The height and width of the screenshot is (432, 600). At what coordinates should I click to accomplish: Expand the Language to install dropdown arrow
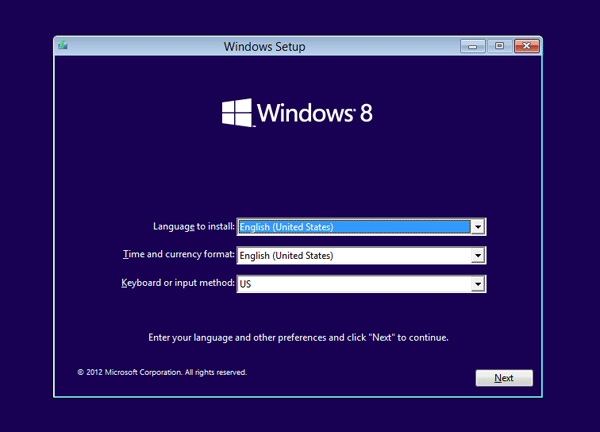point(478,227)
